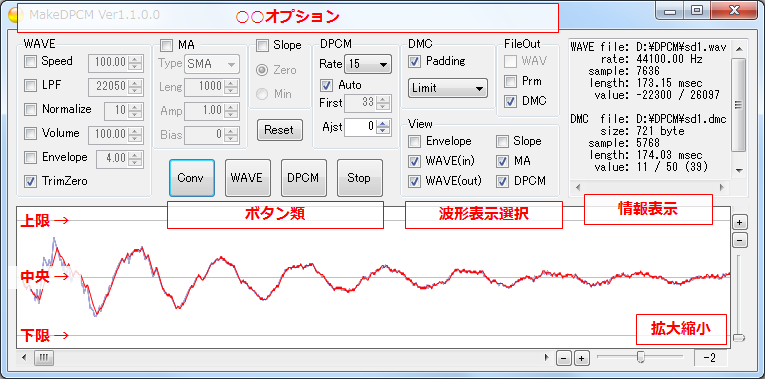Click the Stop button
The width and height of the screenshot is (765, 379).
[x=360, y=178]
